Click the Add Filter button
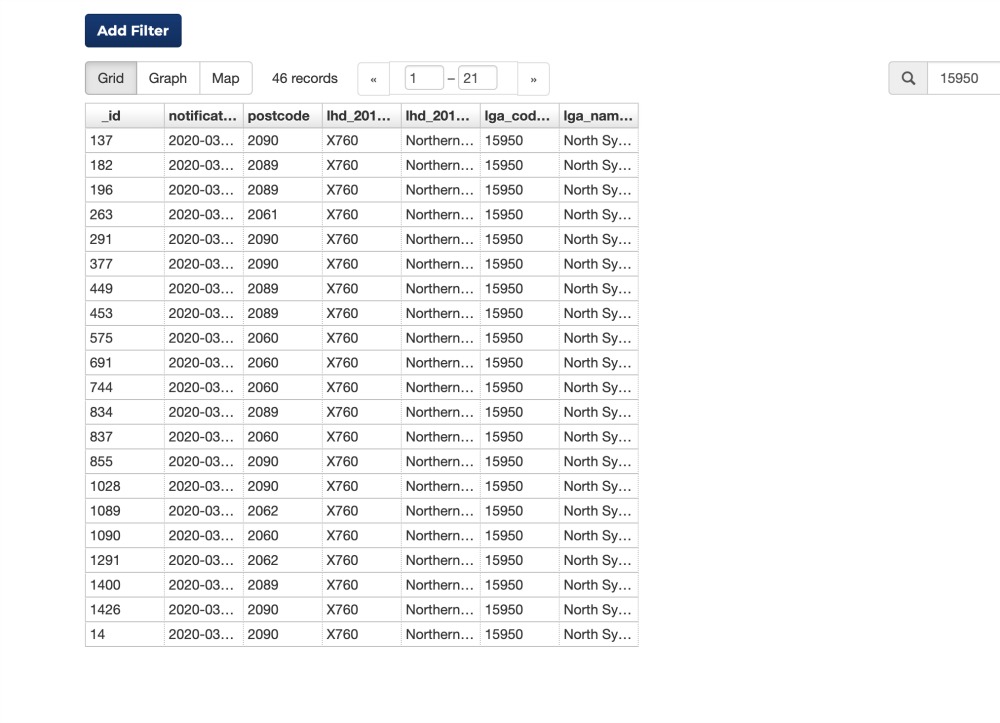The height and width of the screenshot is (723, 1000). point(133,31)
